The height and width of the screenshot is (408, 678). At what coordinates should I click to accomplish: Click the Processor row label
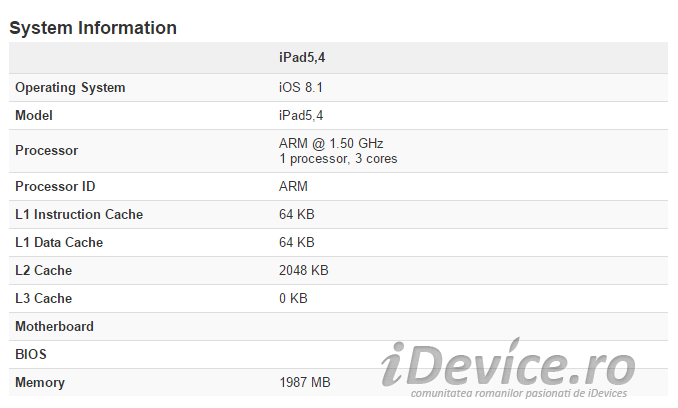tap(47, 150)
